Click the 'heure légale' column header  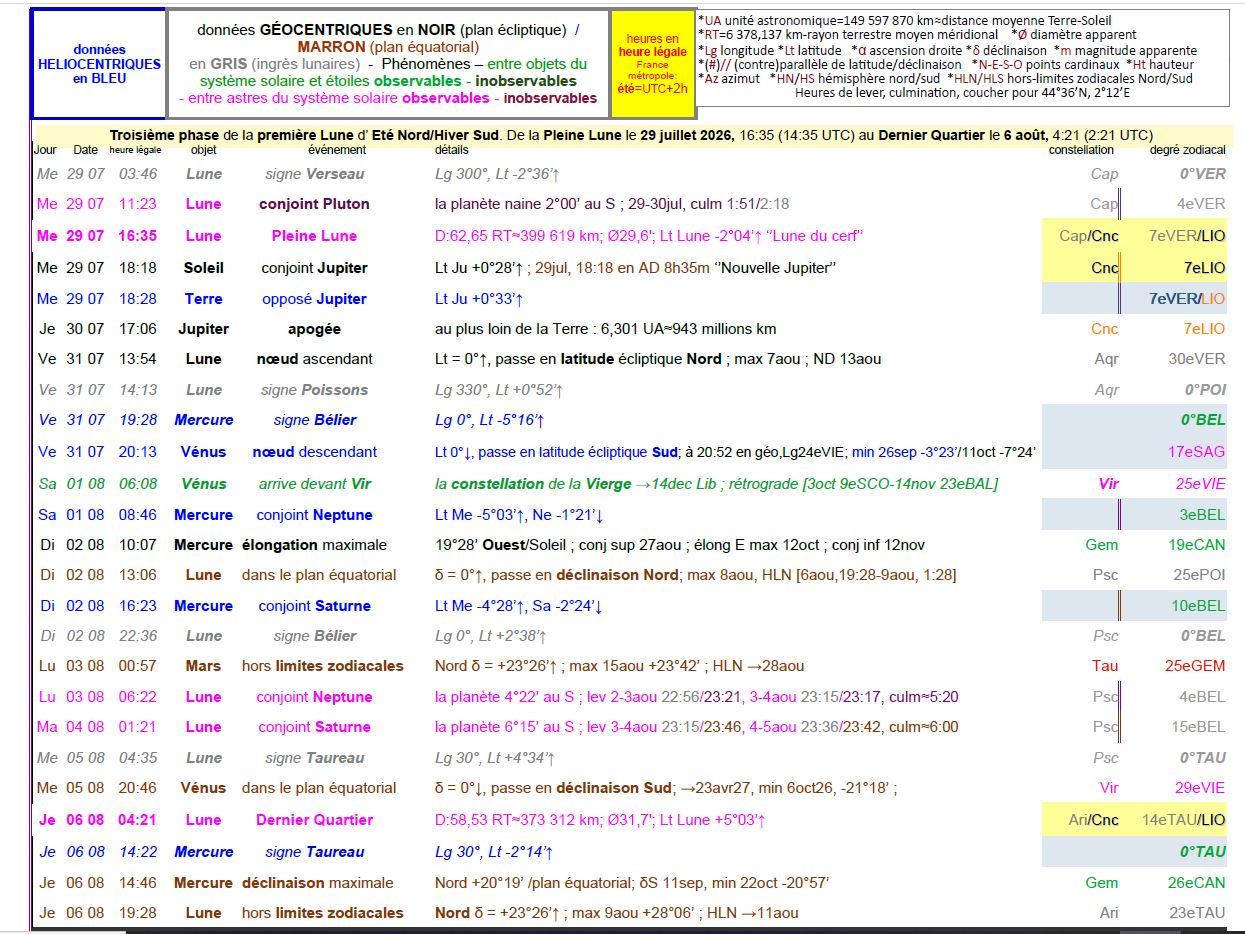point(135,150)
